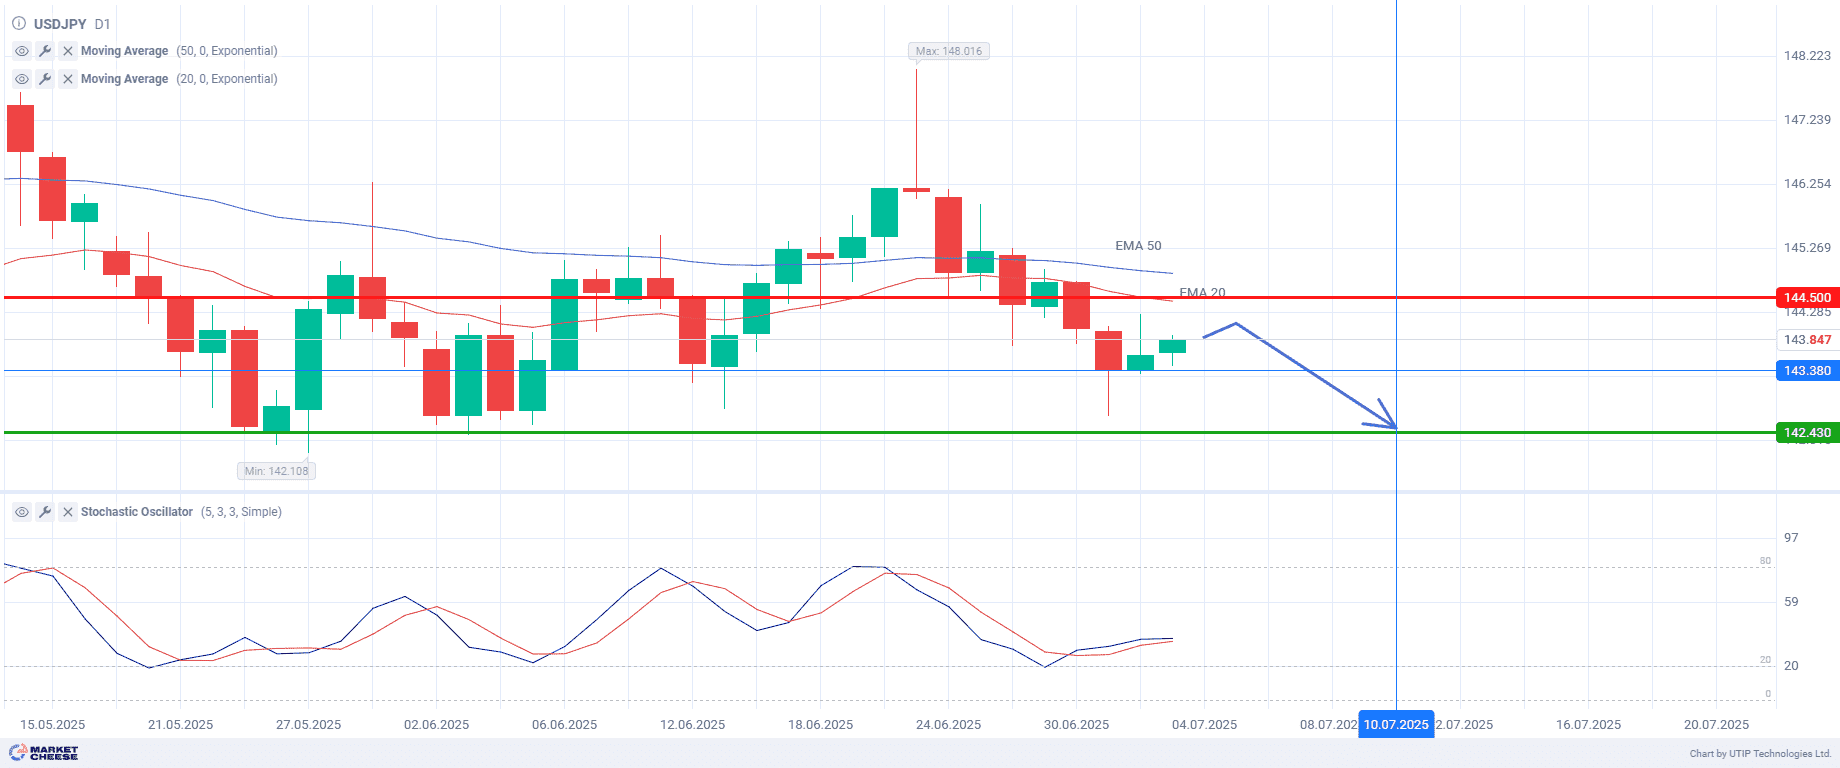This screenshot has height=768, width=1840.
Task: Click the 10.07.2025 date marker
Action: tap(1396, 725)
